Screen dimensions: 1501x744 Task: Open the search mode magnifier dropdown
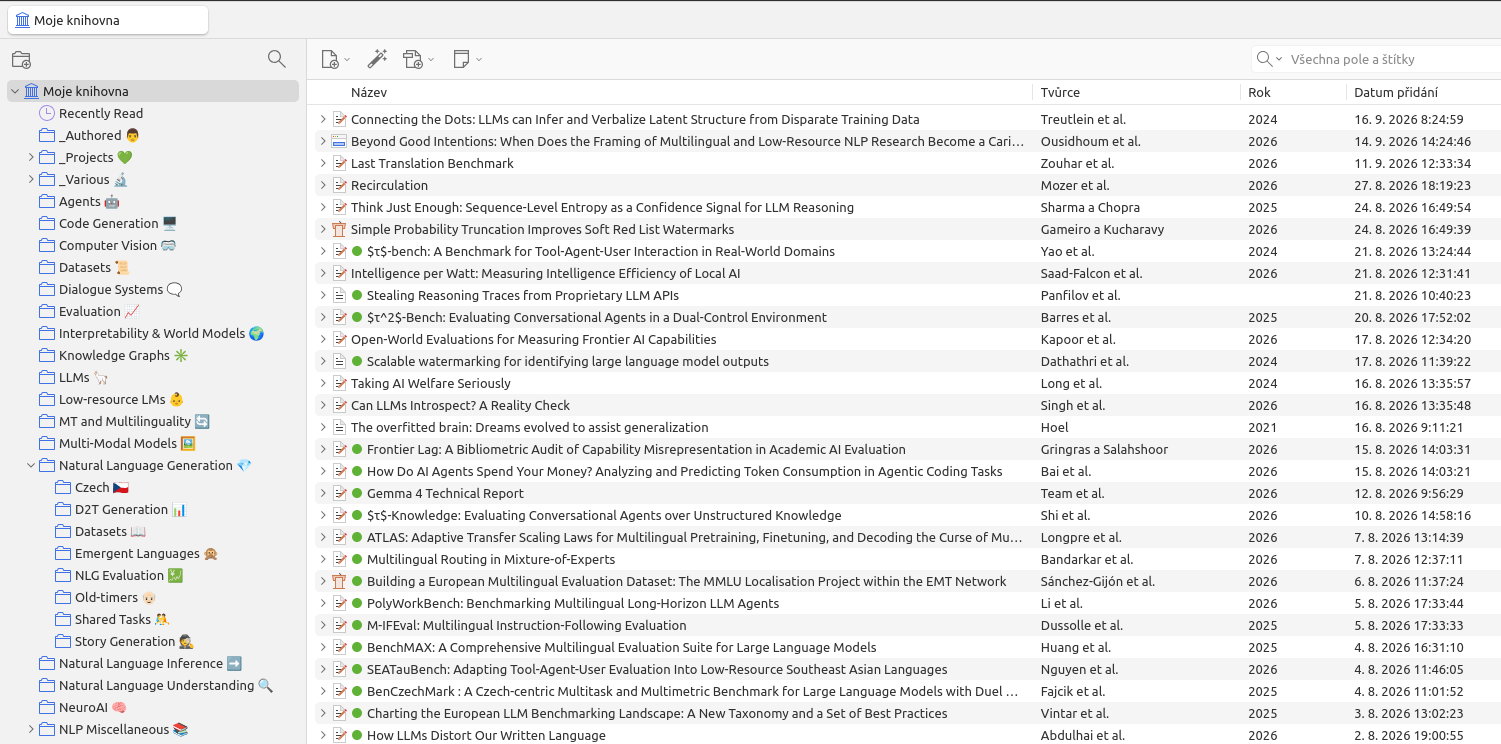[1269, 59]
